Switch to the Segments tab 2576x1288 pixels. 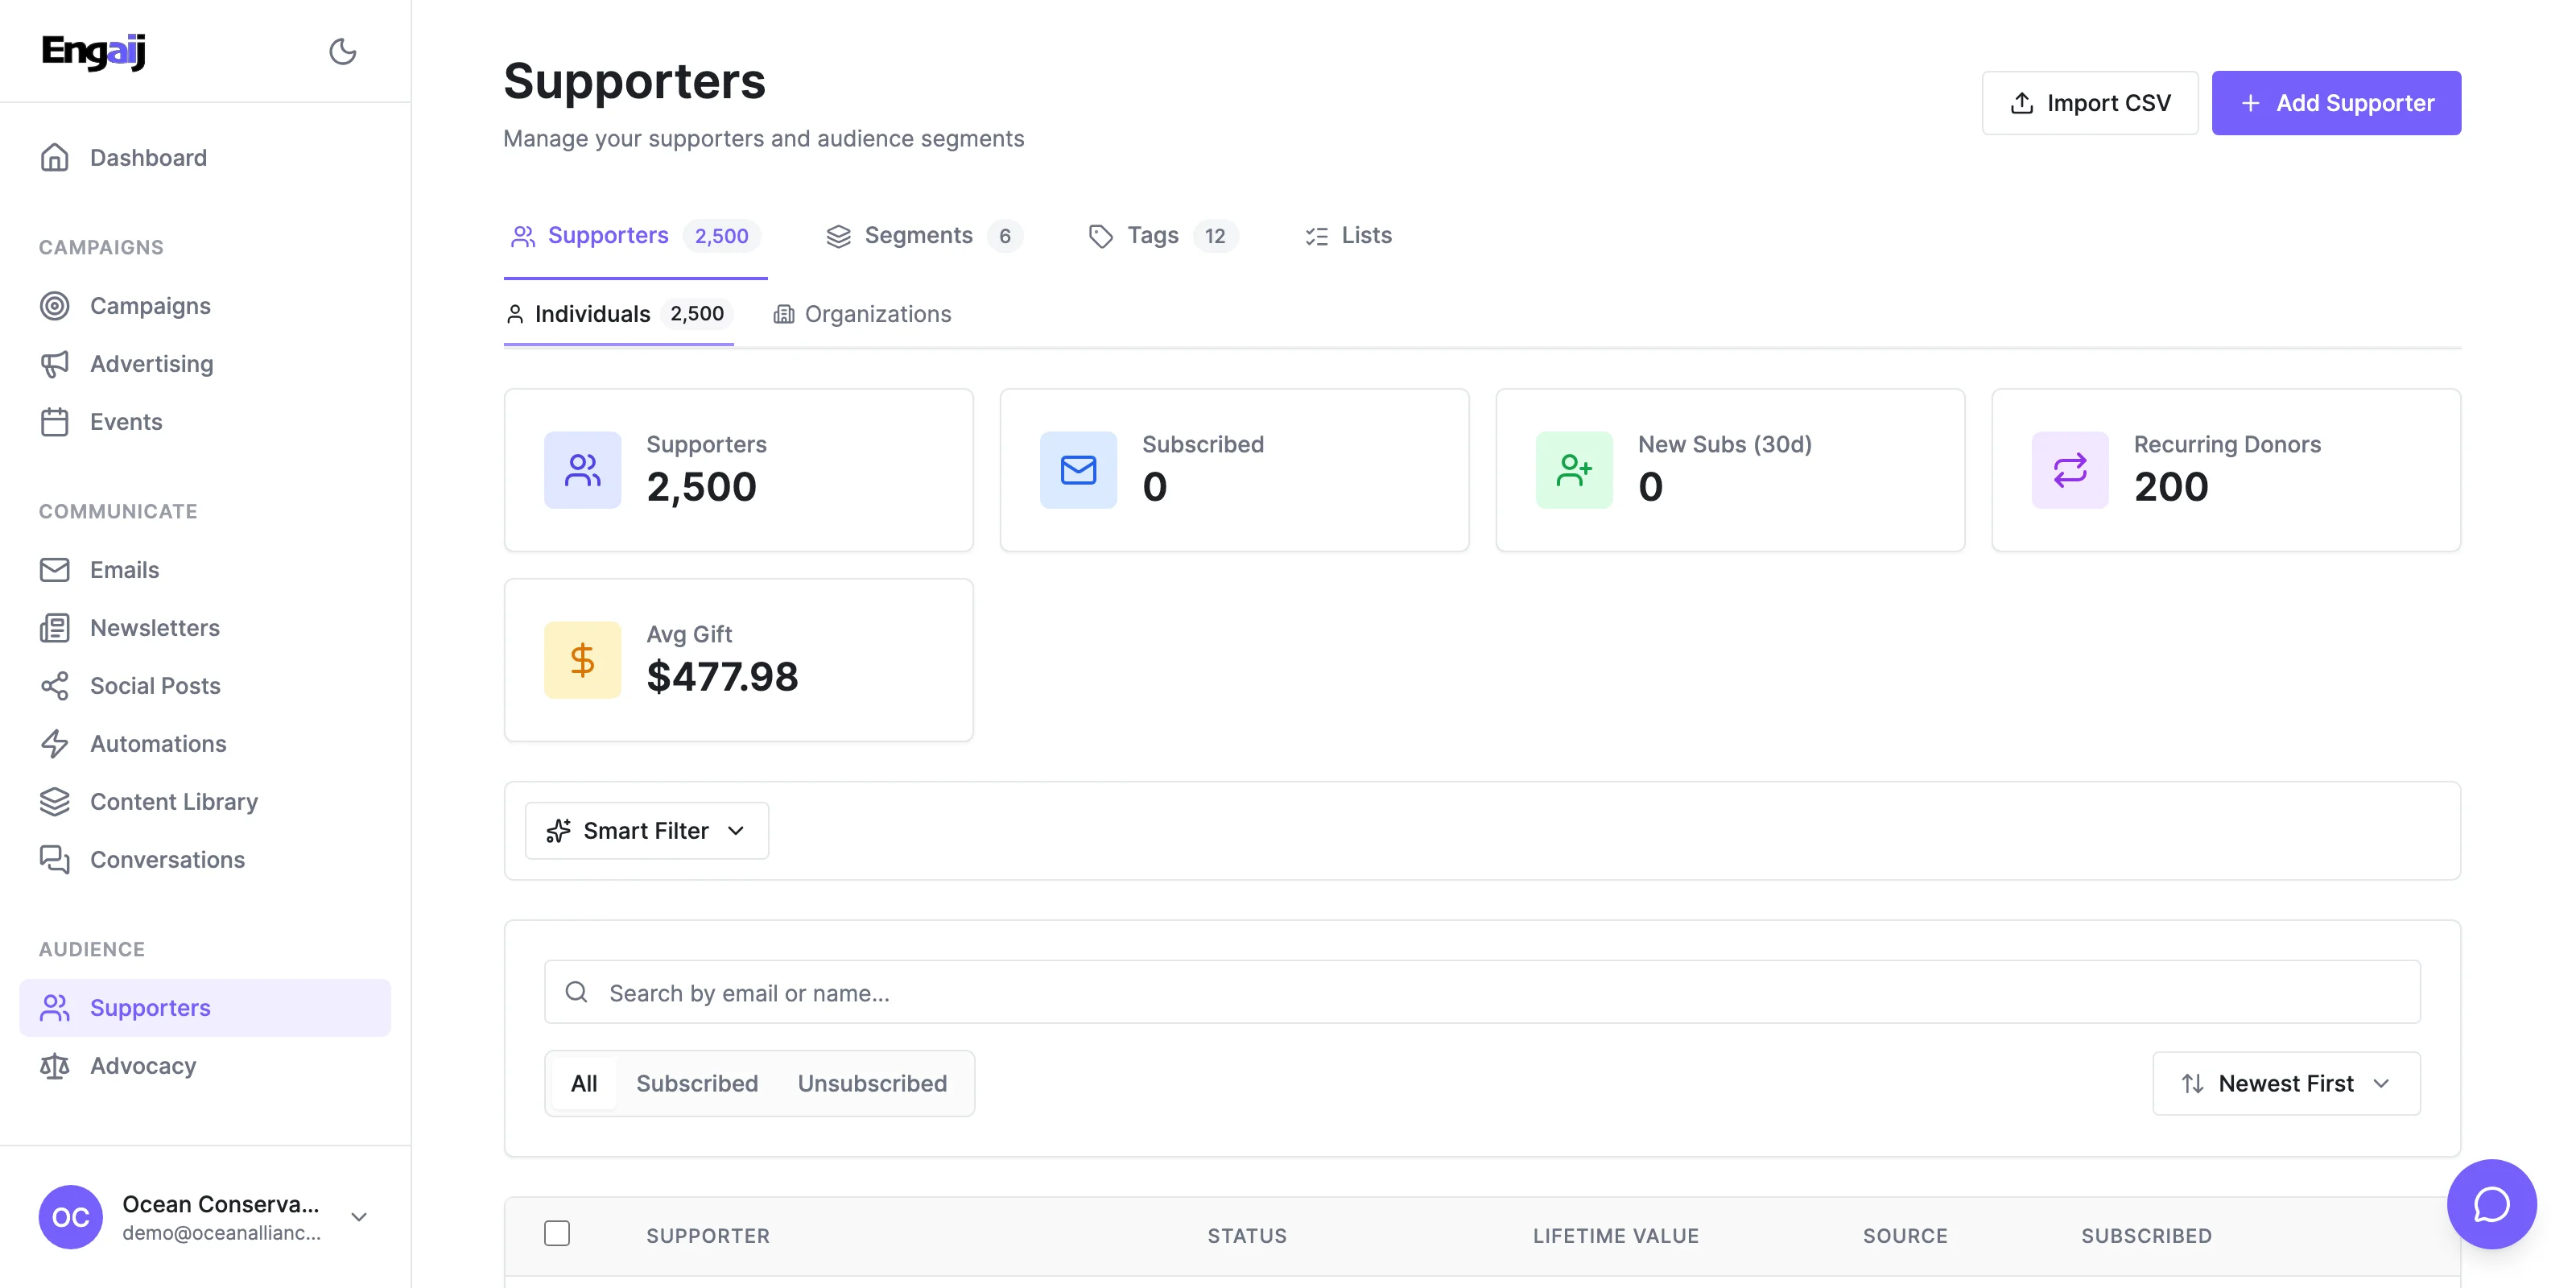click(x=918, y=236)
